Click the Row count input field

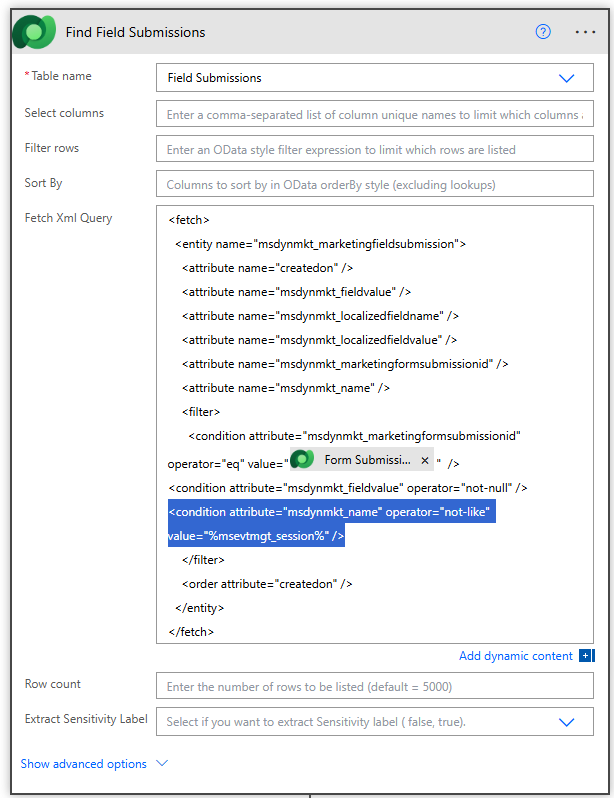click(x=374, y=687)
